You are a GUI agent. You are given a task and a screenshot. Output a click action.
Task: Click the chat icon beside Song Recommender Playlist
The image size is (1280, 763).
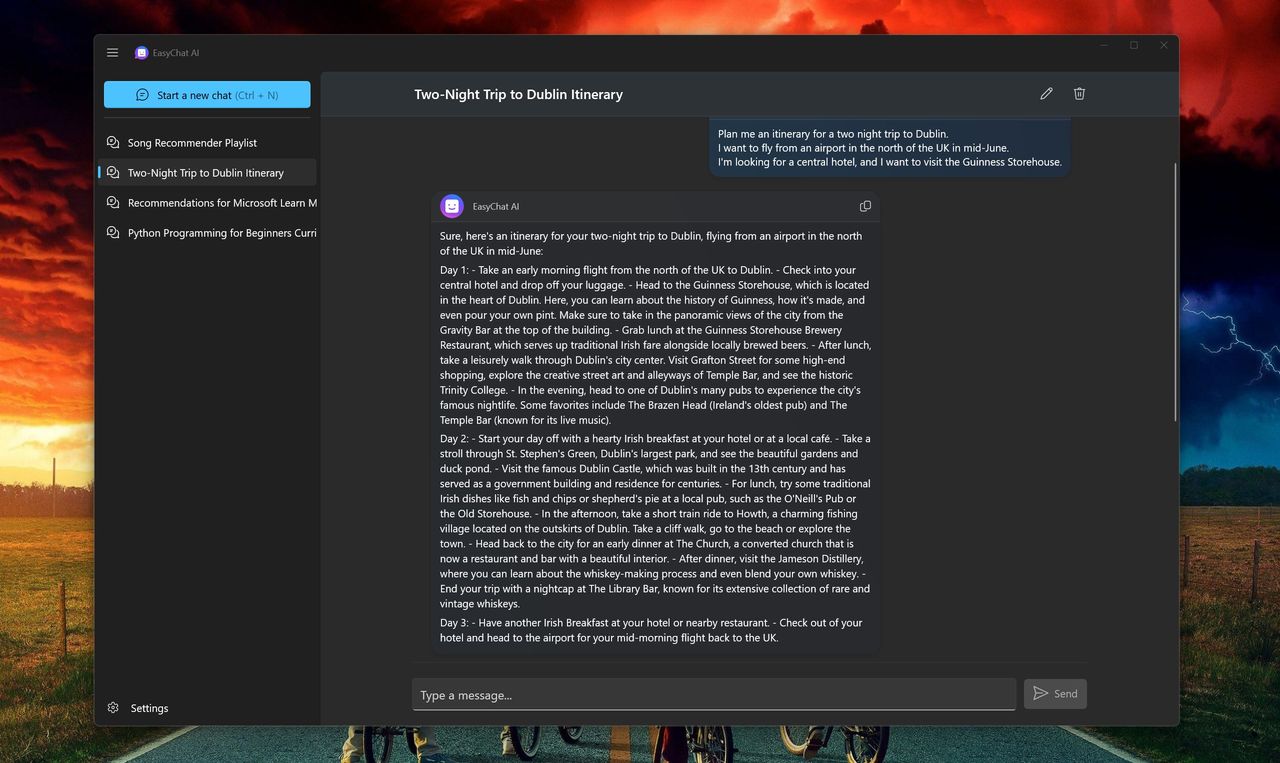(x=113, y=143)
